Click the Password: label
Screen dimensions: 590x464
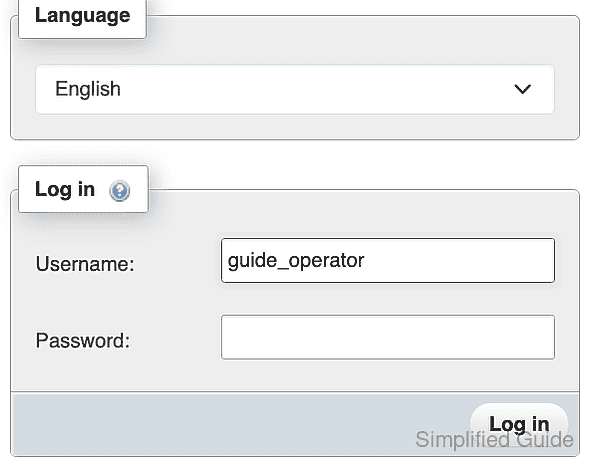click(83, 341)
